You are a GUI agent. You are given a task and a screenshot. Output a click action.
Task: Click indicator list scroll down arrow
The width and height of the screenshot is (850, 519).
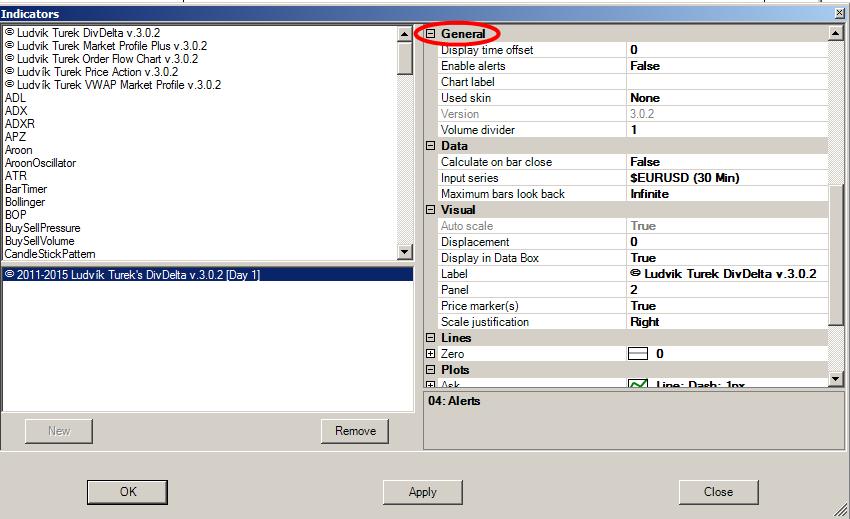[x=405, y=252]
